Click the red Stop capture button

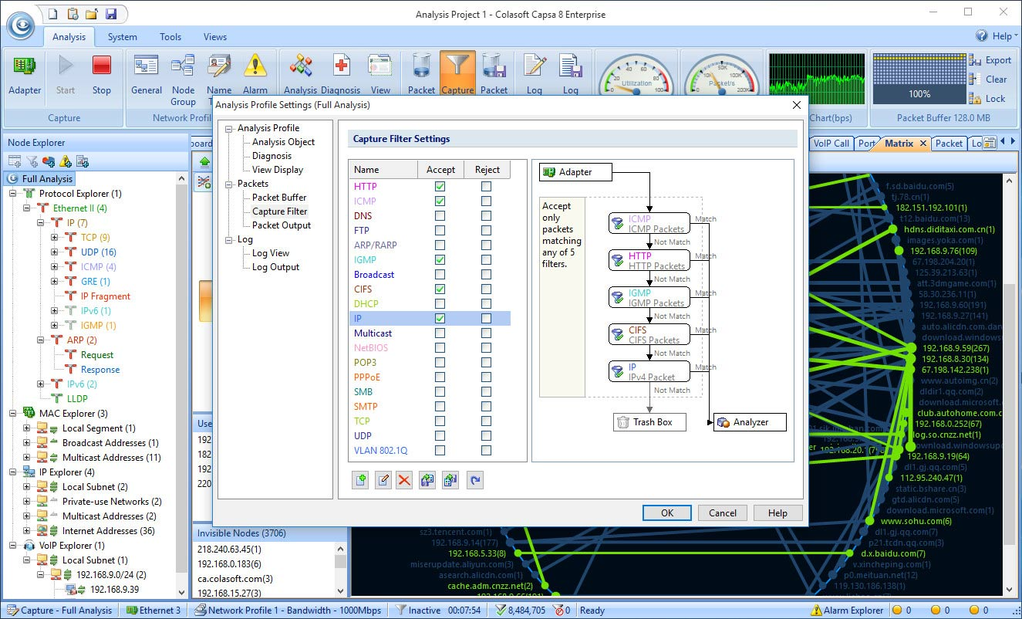click(x=101, y=66)
